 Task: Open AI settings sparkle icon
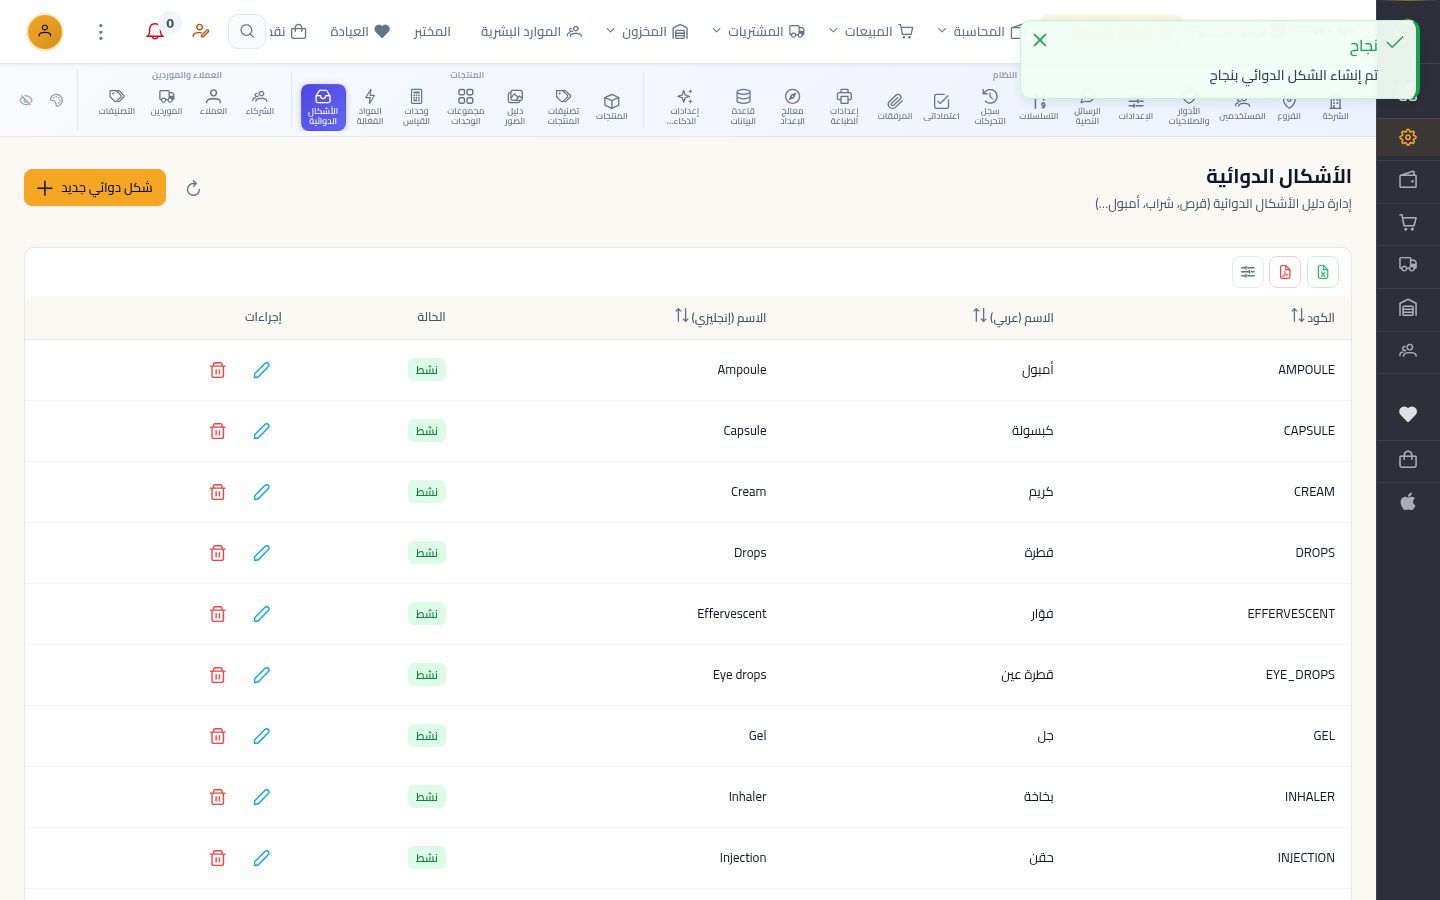[x=684, y=107]
